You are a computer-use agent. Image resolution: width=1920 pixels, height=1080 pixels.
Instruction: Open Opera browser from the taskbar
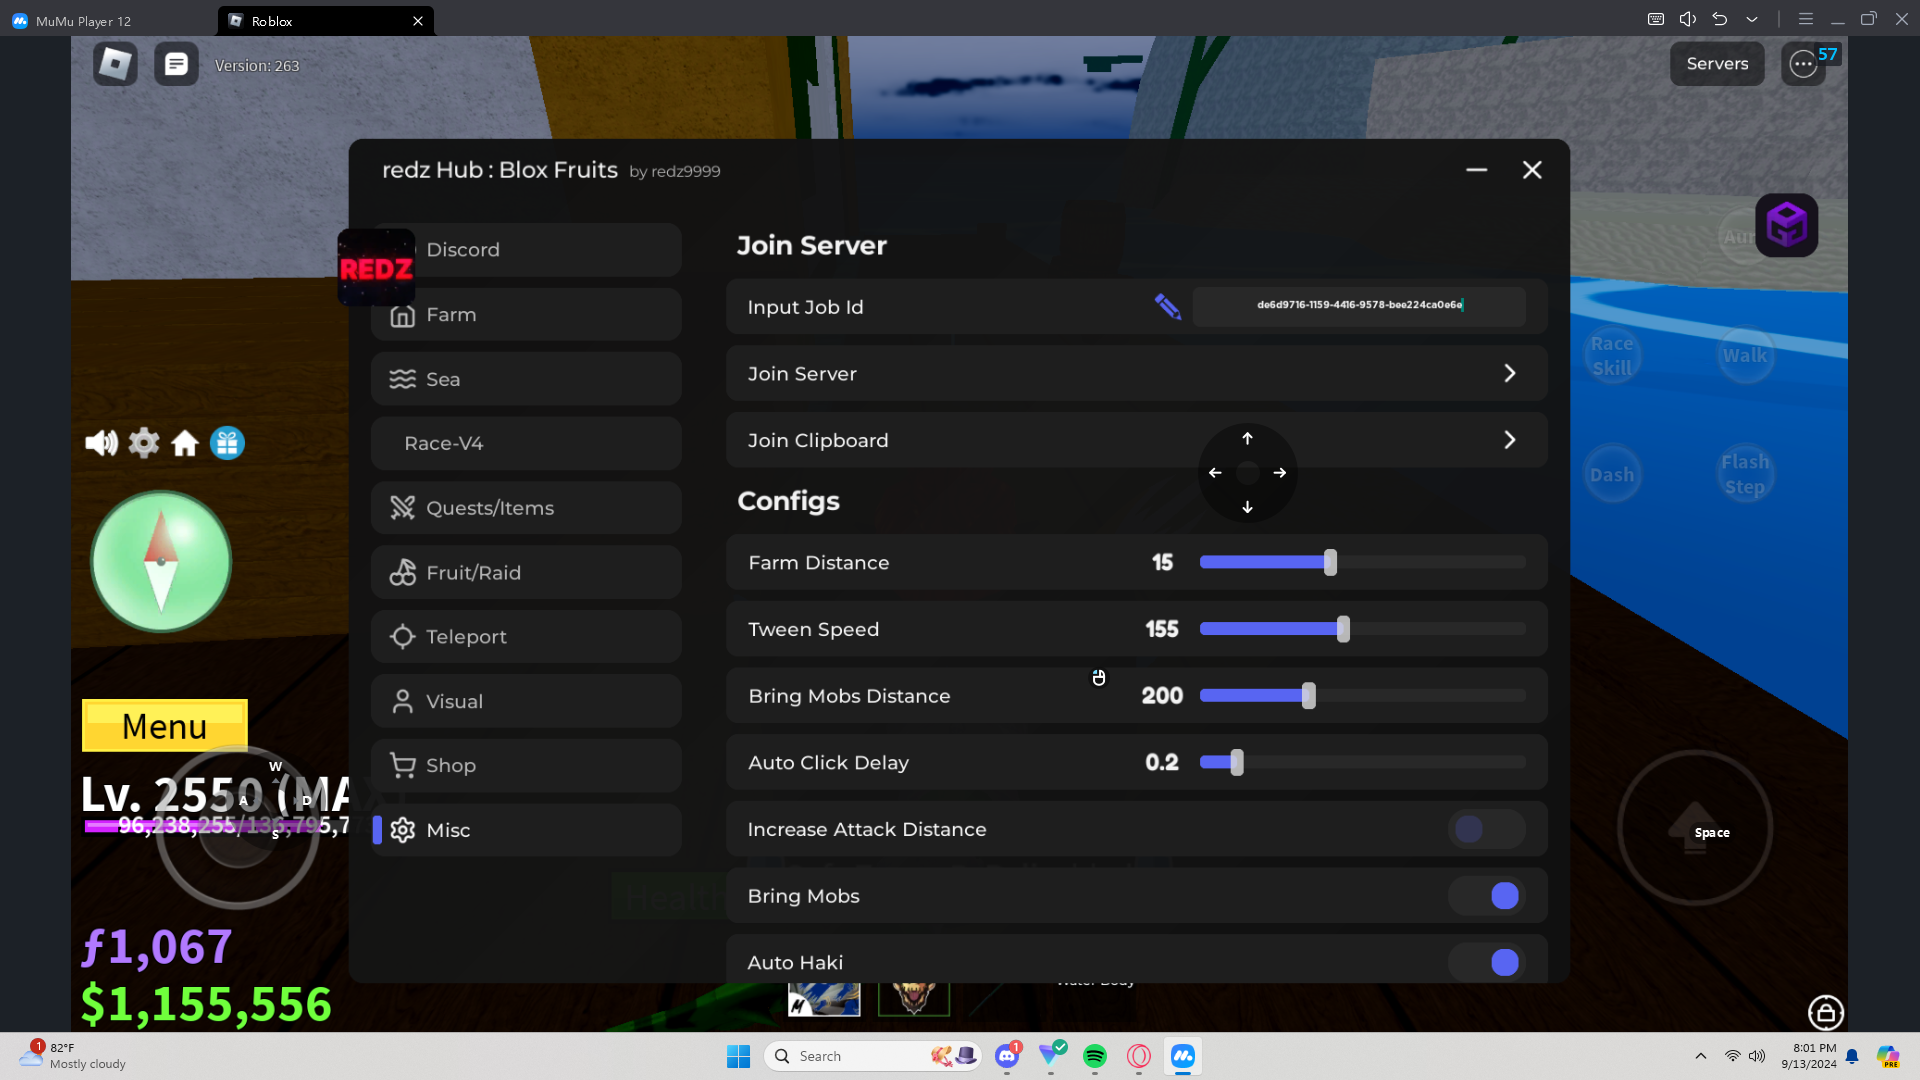click(x=1139, y=1056)
